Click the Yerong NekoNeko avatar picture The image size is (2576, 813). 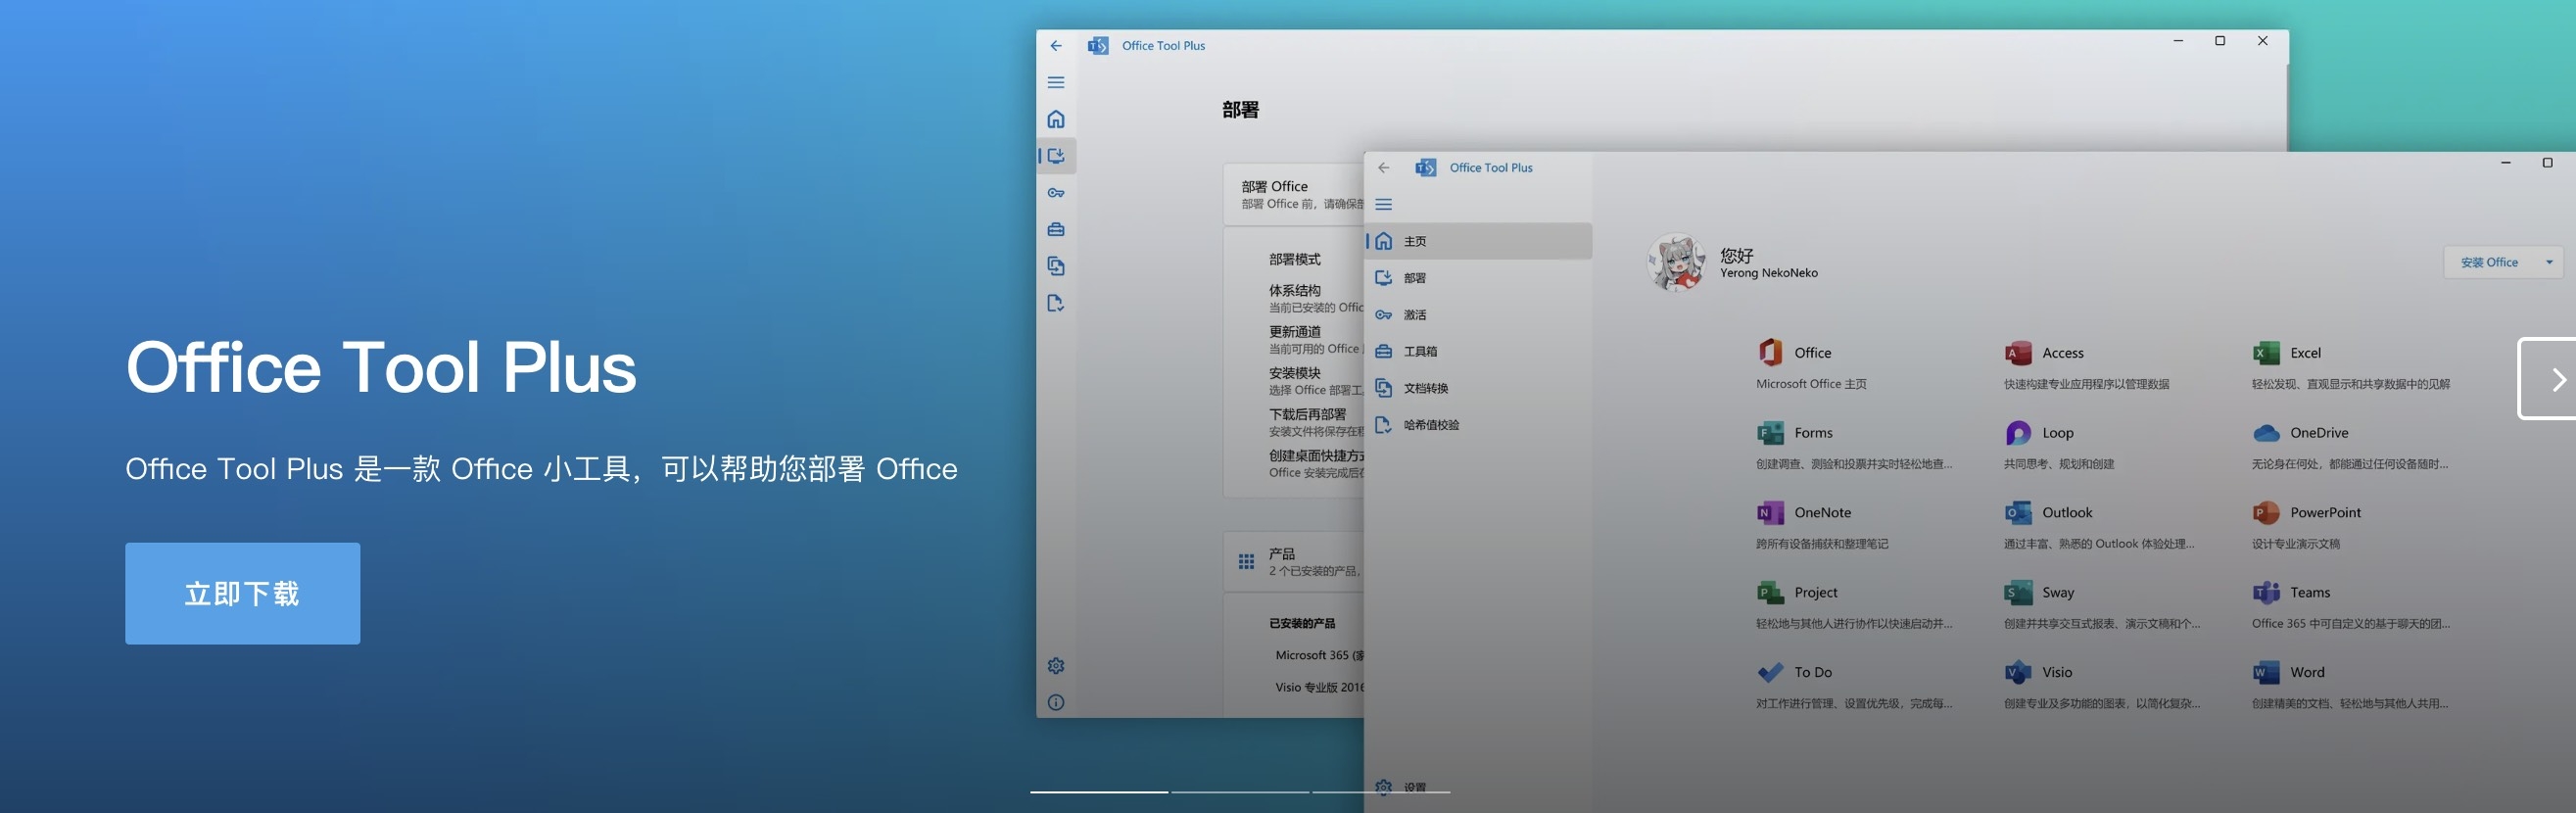pos(1677,263)
